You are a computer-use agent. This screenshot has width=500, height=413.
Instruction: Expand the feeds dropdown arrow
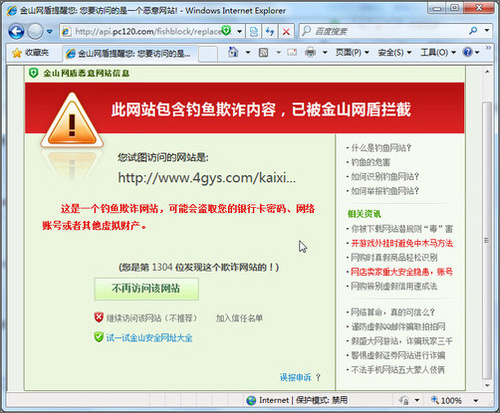[278, 52]
